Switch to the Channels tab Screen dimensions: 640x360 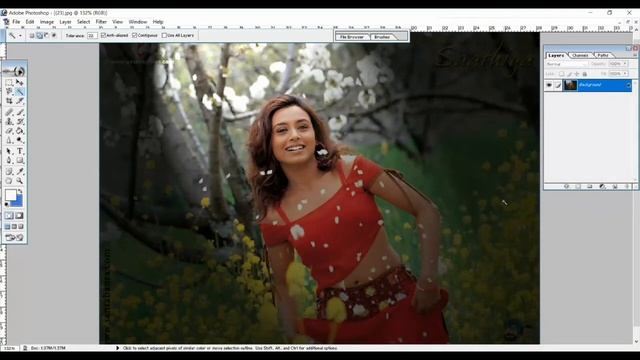point(580,55)
